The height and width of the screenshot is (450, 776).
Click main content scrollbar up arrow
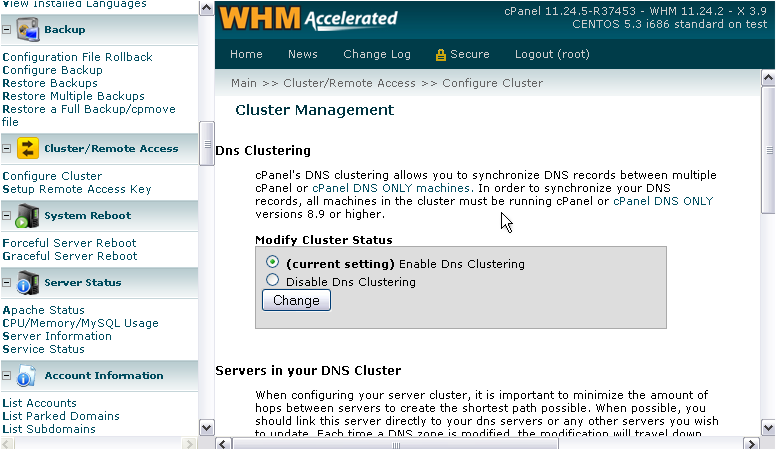point(768,78)
